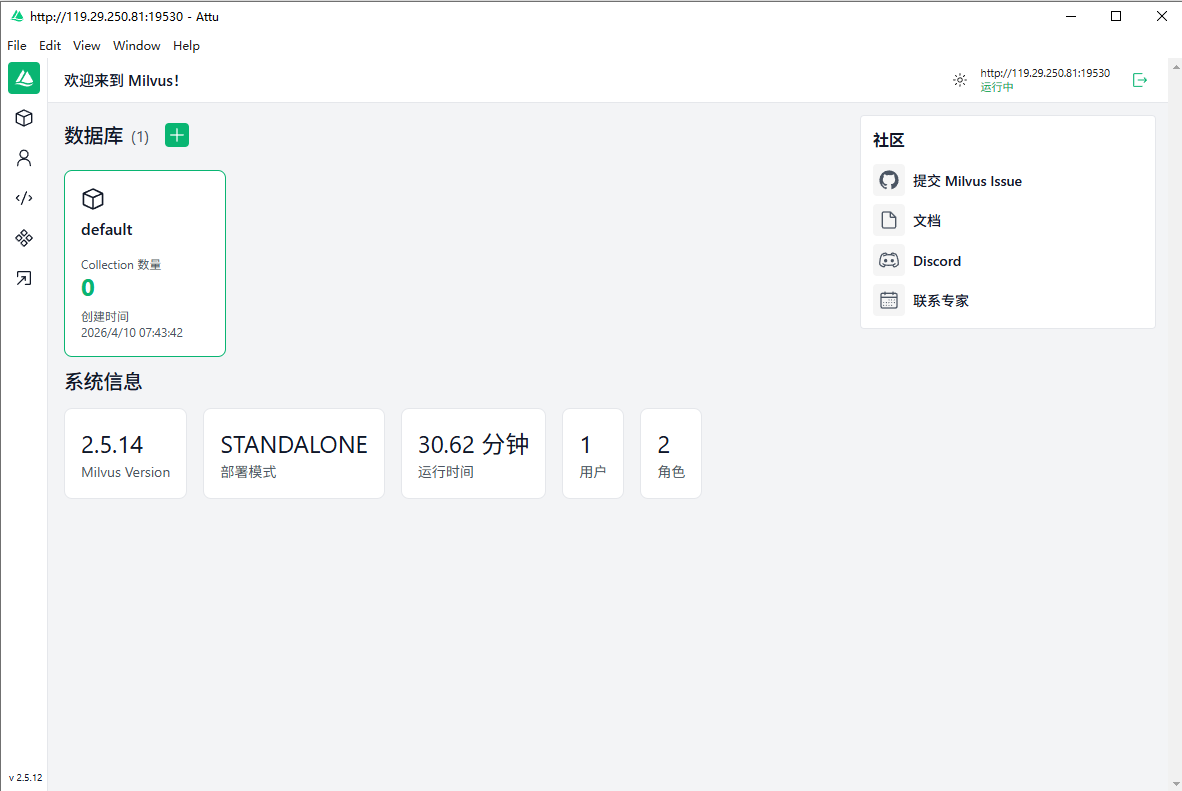Click the 30.62 分钟 运行时间 card
This screenshot has height=791, width=1182.
click(x=473, y=453)
